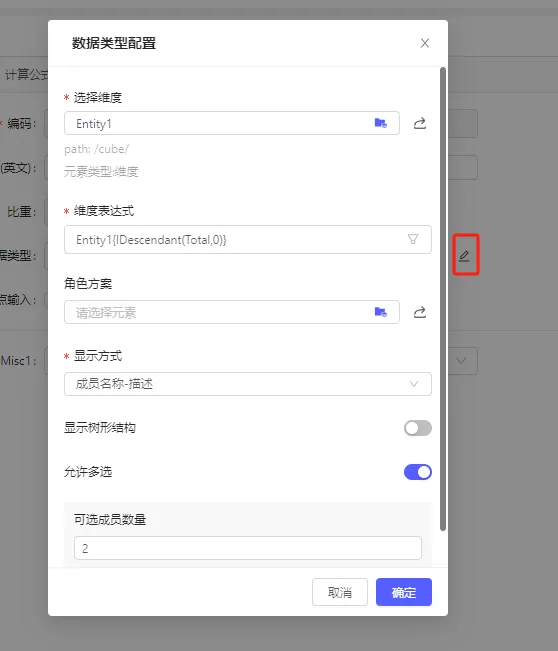The height and width of the screenshot is (651, 558).
Task: Click the pencil edit icon outlined in red
Action: tap(464, 256)
